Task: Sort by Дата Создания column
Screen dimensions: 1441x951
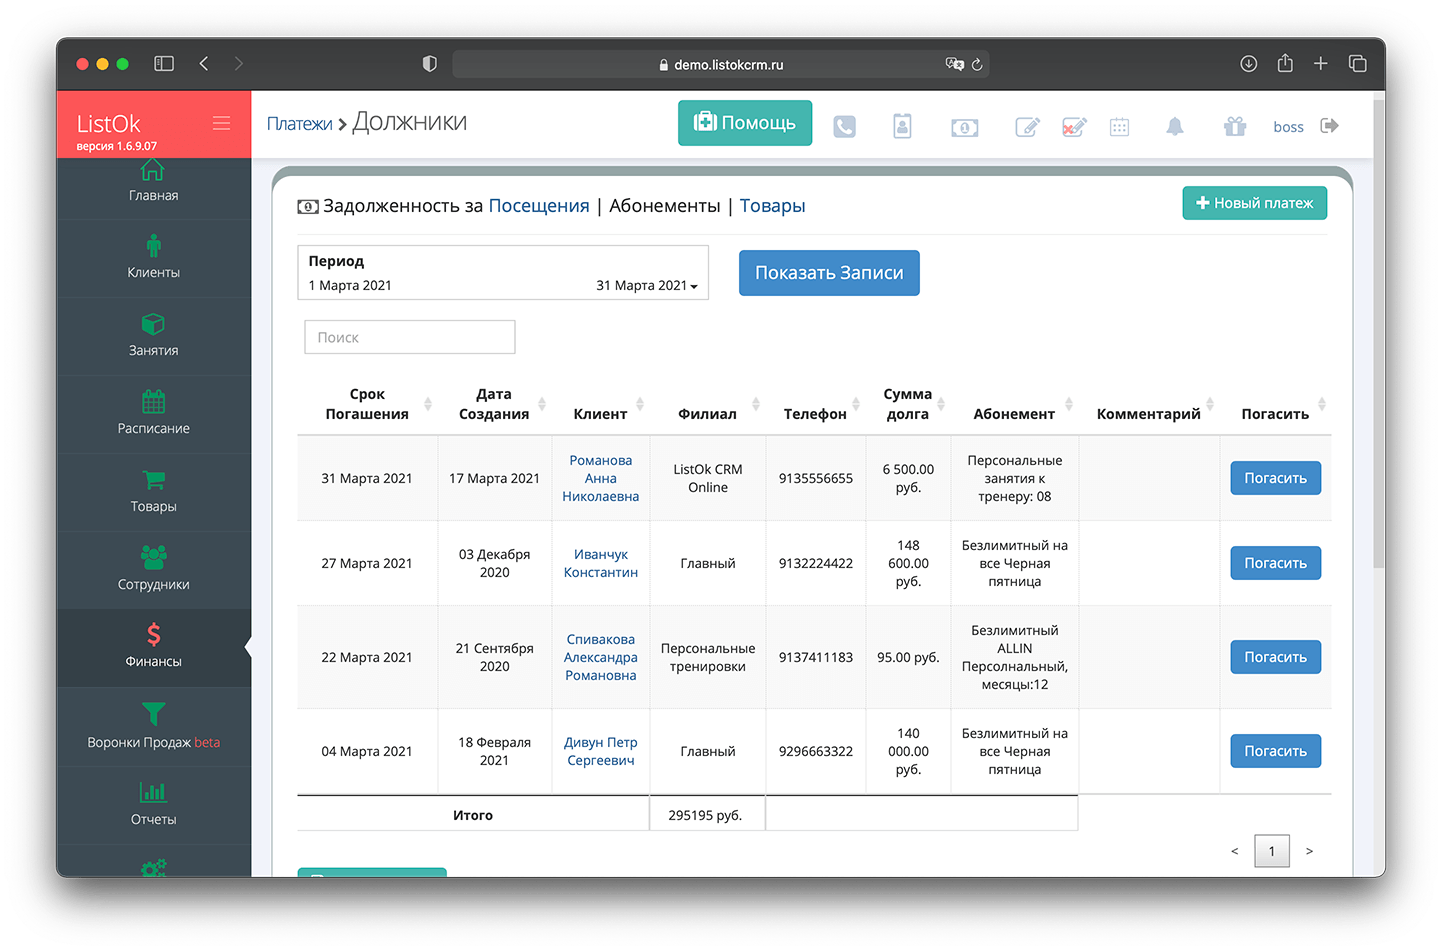Action: 494,404
